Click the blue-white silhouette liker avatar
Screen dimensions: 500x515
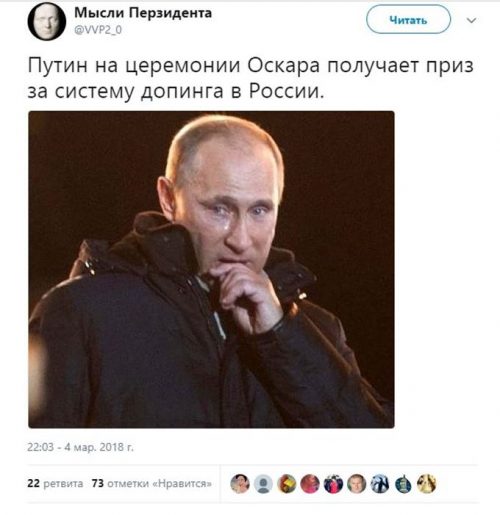click(380, 484)
